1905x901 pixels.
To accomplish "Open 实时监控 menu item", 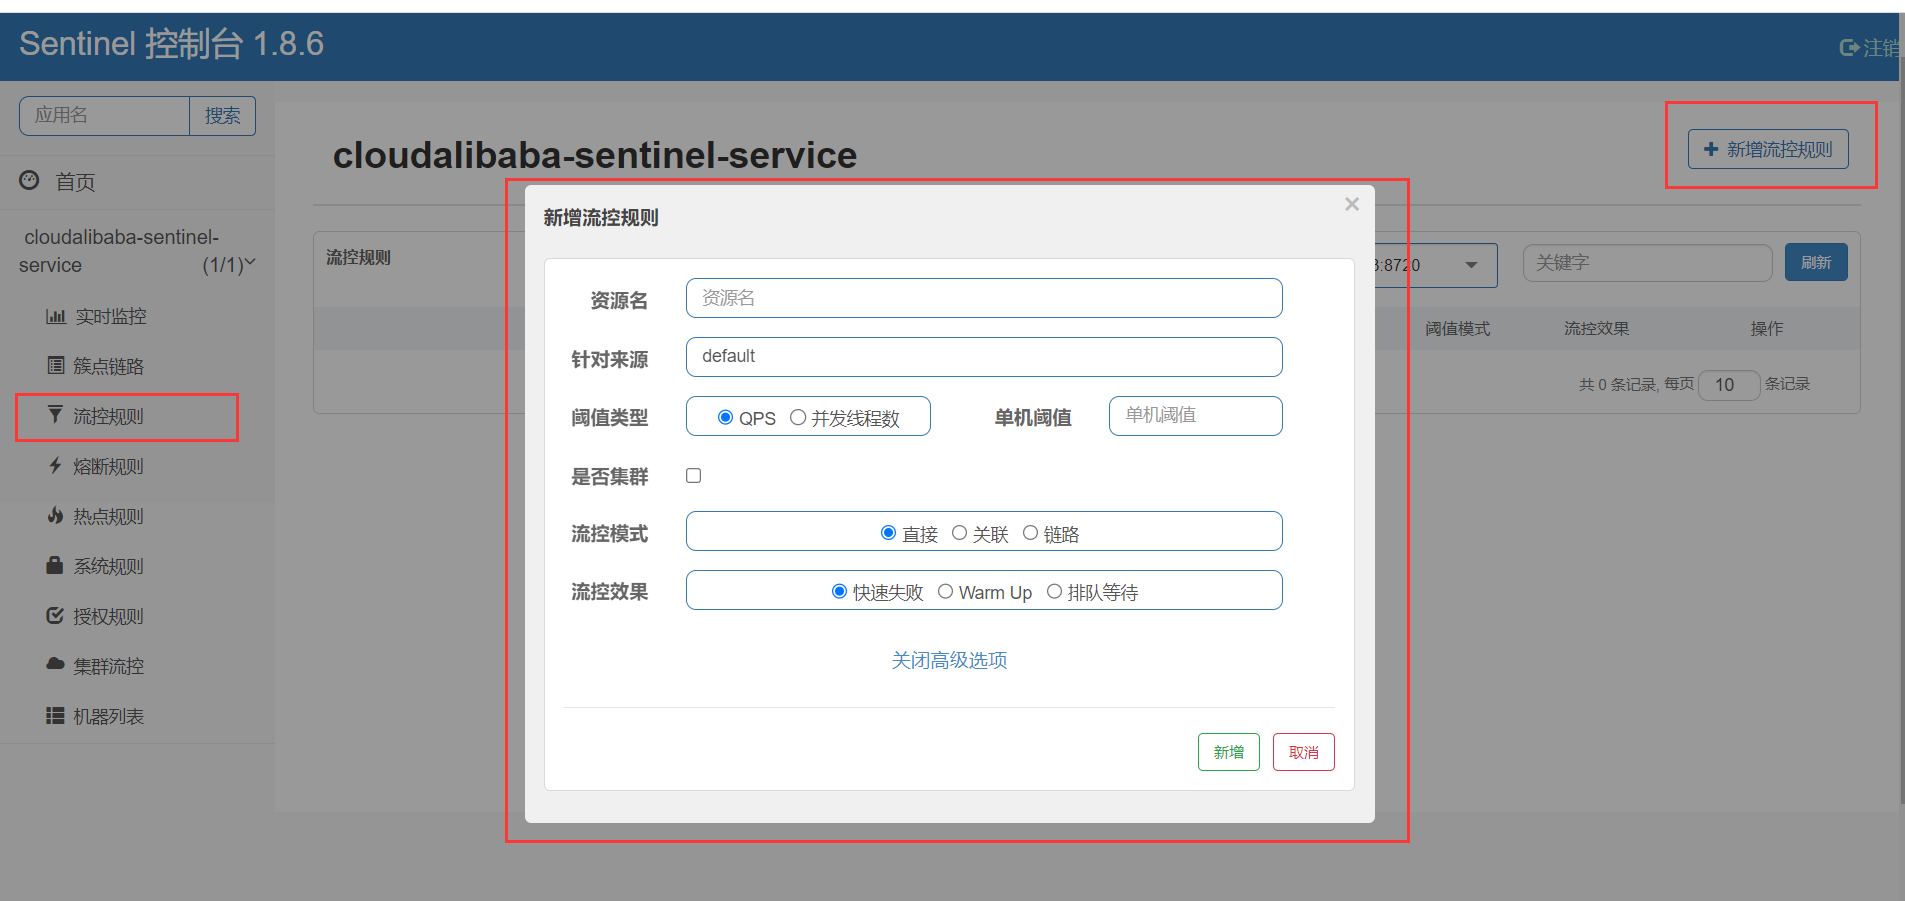I will coord(110,316).
